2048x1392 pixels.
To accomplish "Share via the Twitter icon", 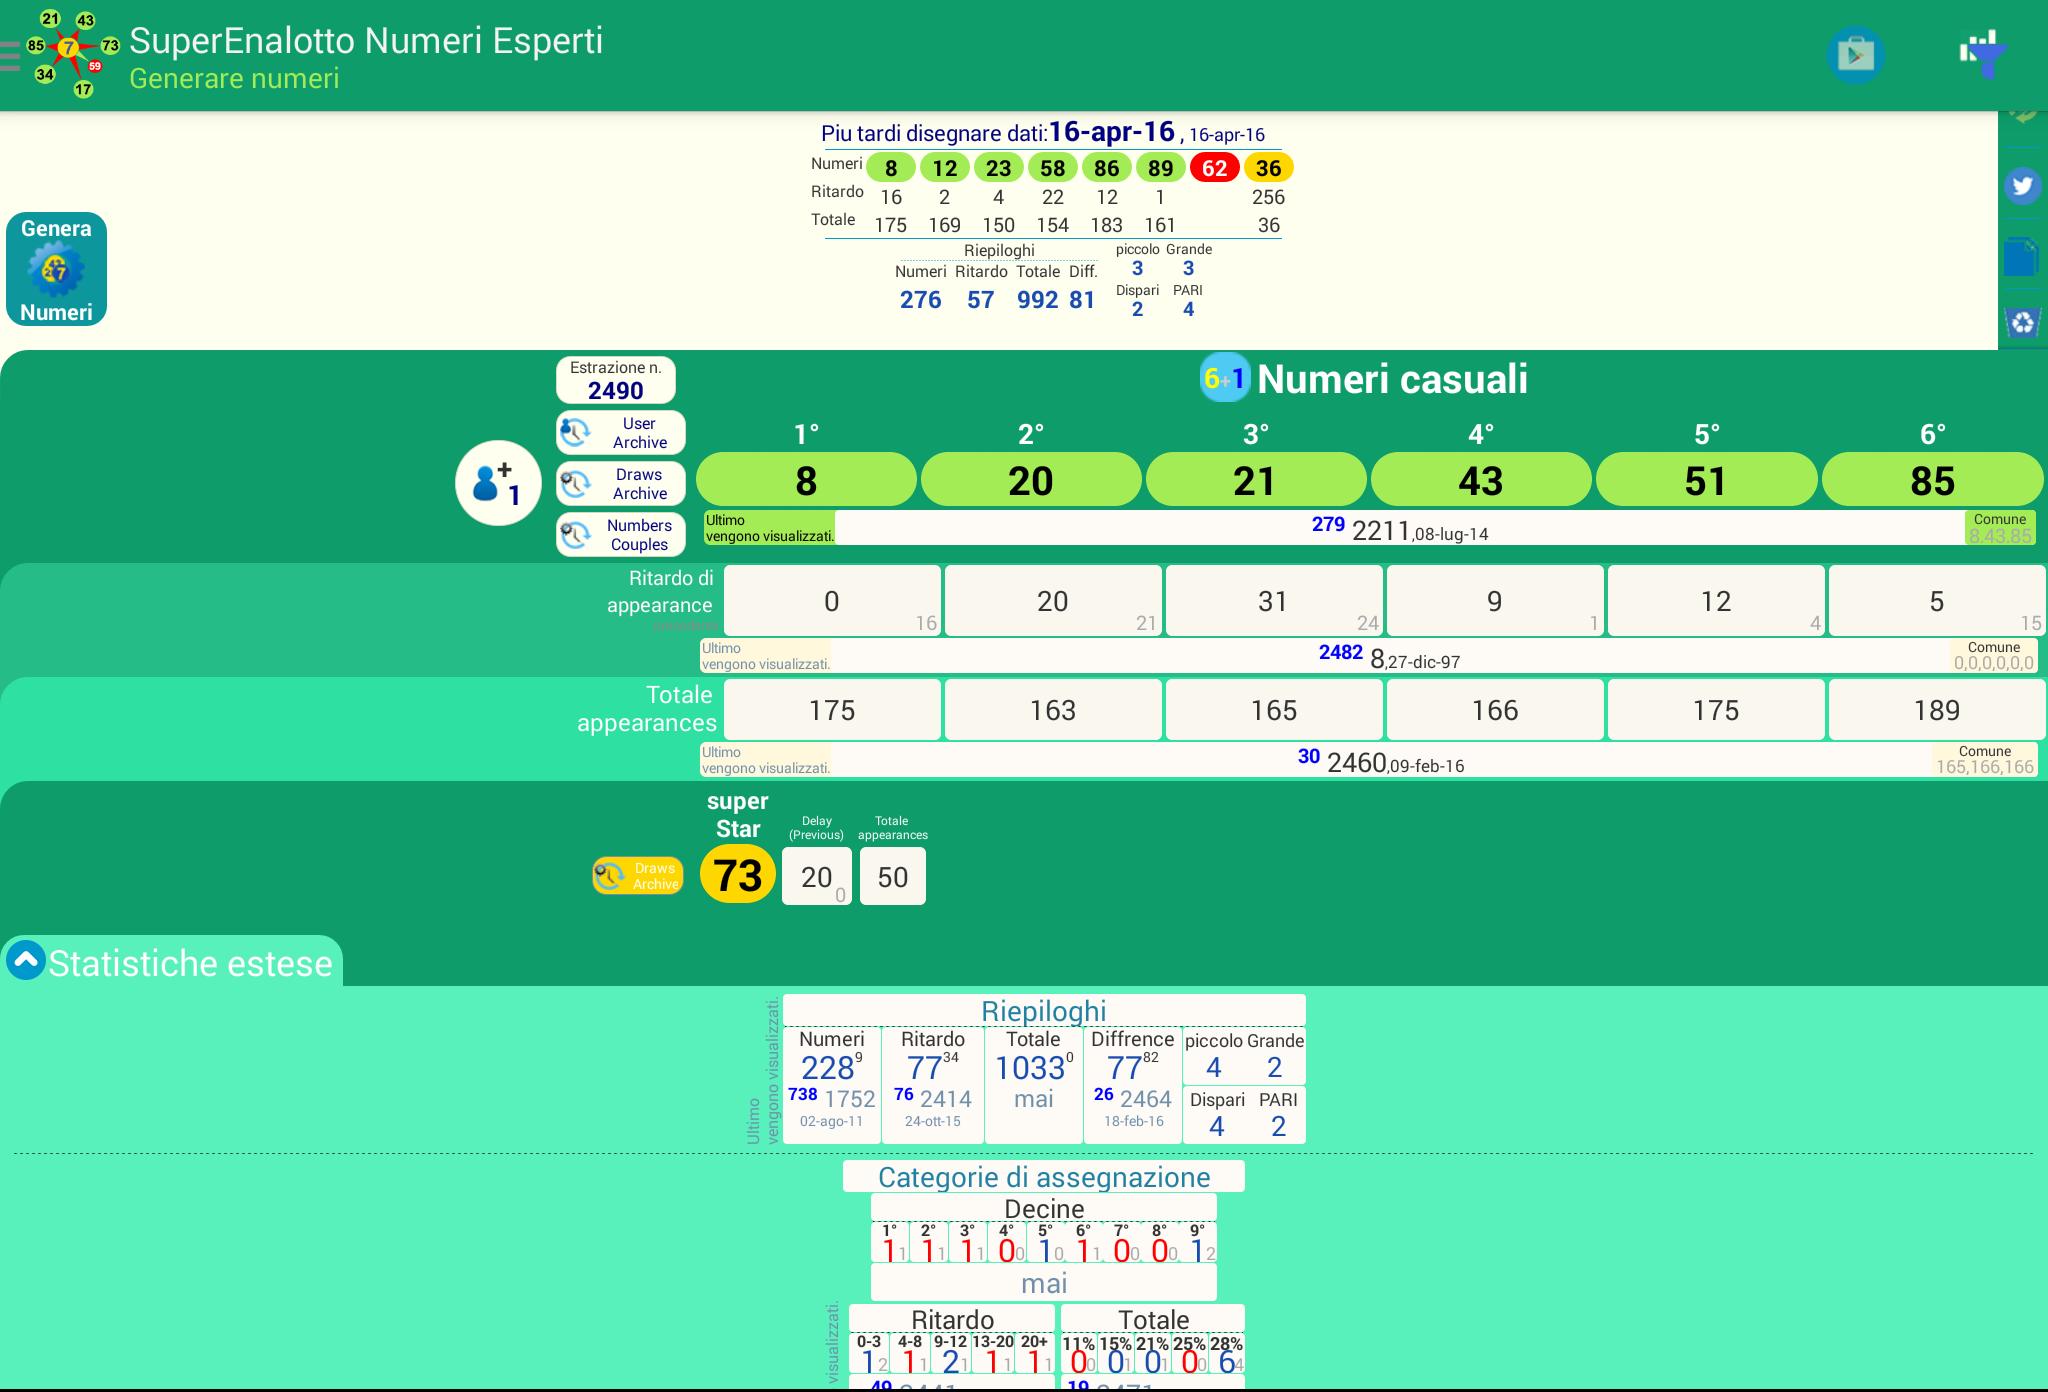I will pos(2022,186).
